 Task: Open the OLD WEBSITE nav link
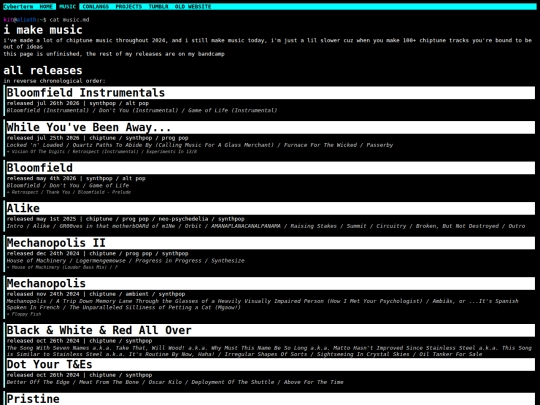point(193,7)
